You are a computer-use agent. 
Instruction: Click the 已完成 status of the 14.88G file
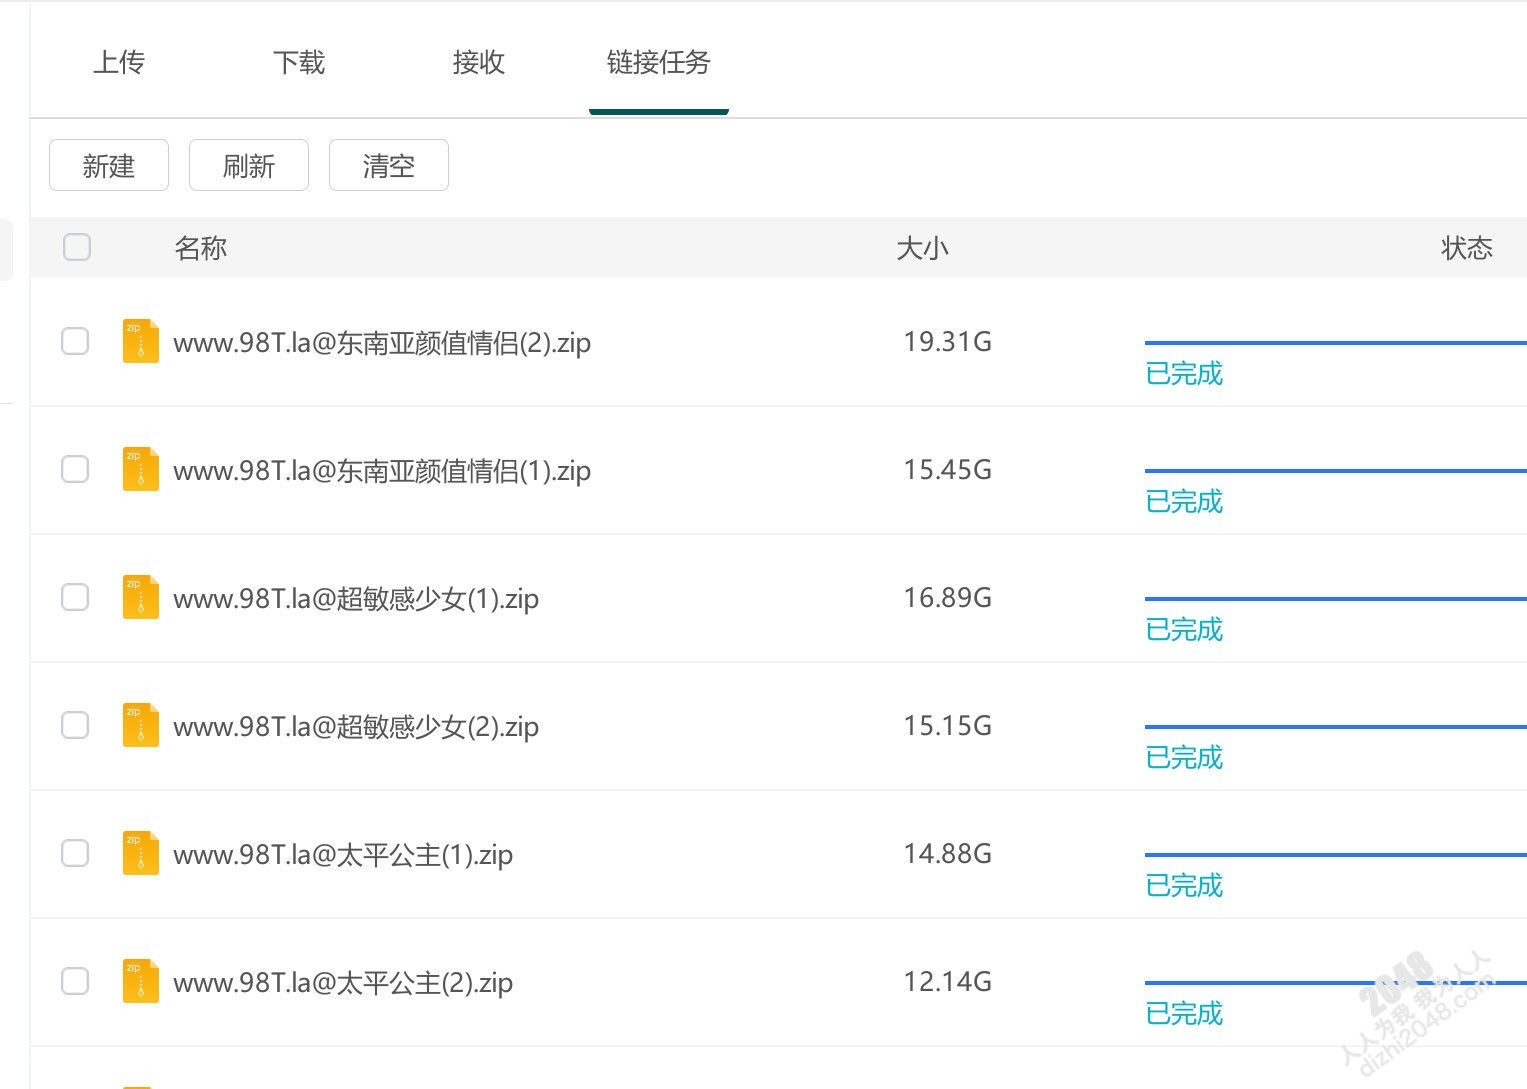[x=1184, y=886]
